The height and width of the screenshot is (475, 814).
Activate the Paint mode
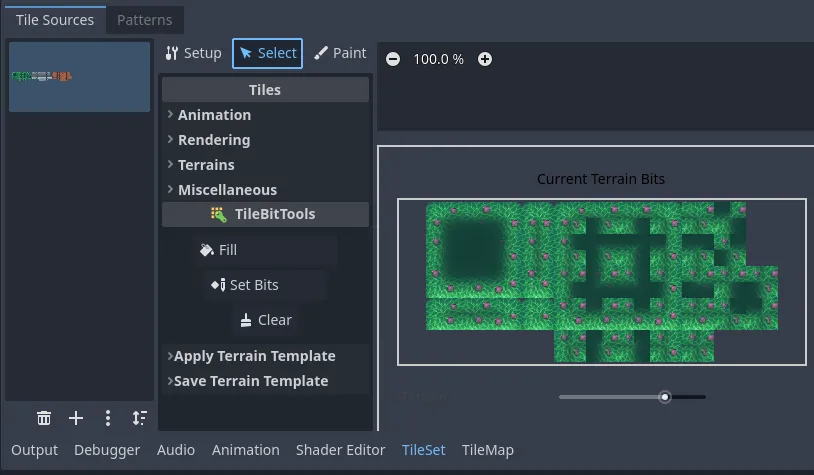pos(340,53)
